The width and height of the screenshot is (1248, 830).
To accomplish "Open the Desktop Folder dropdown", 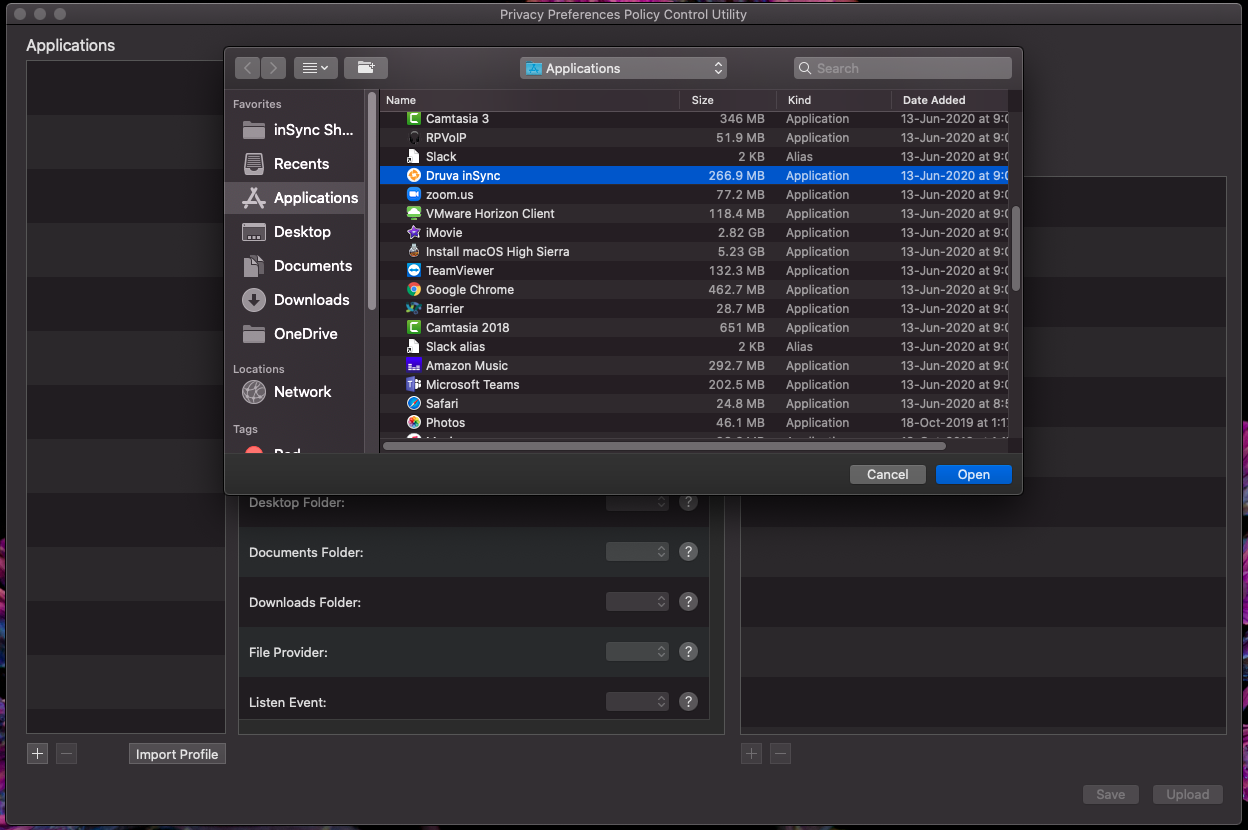I will tap(637, 502).
